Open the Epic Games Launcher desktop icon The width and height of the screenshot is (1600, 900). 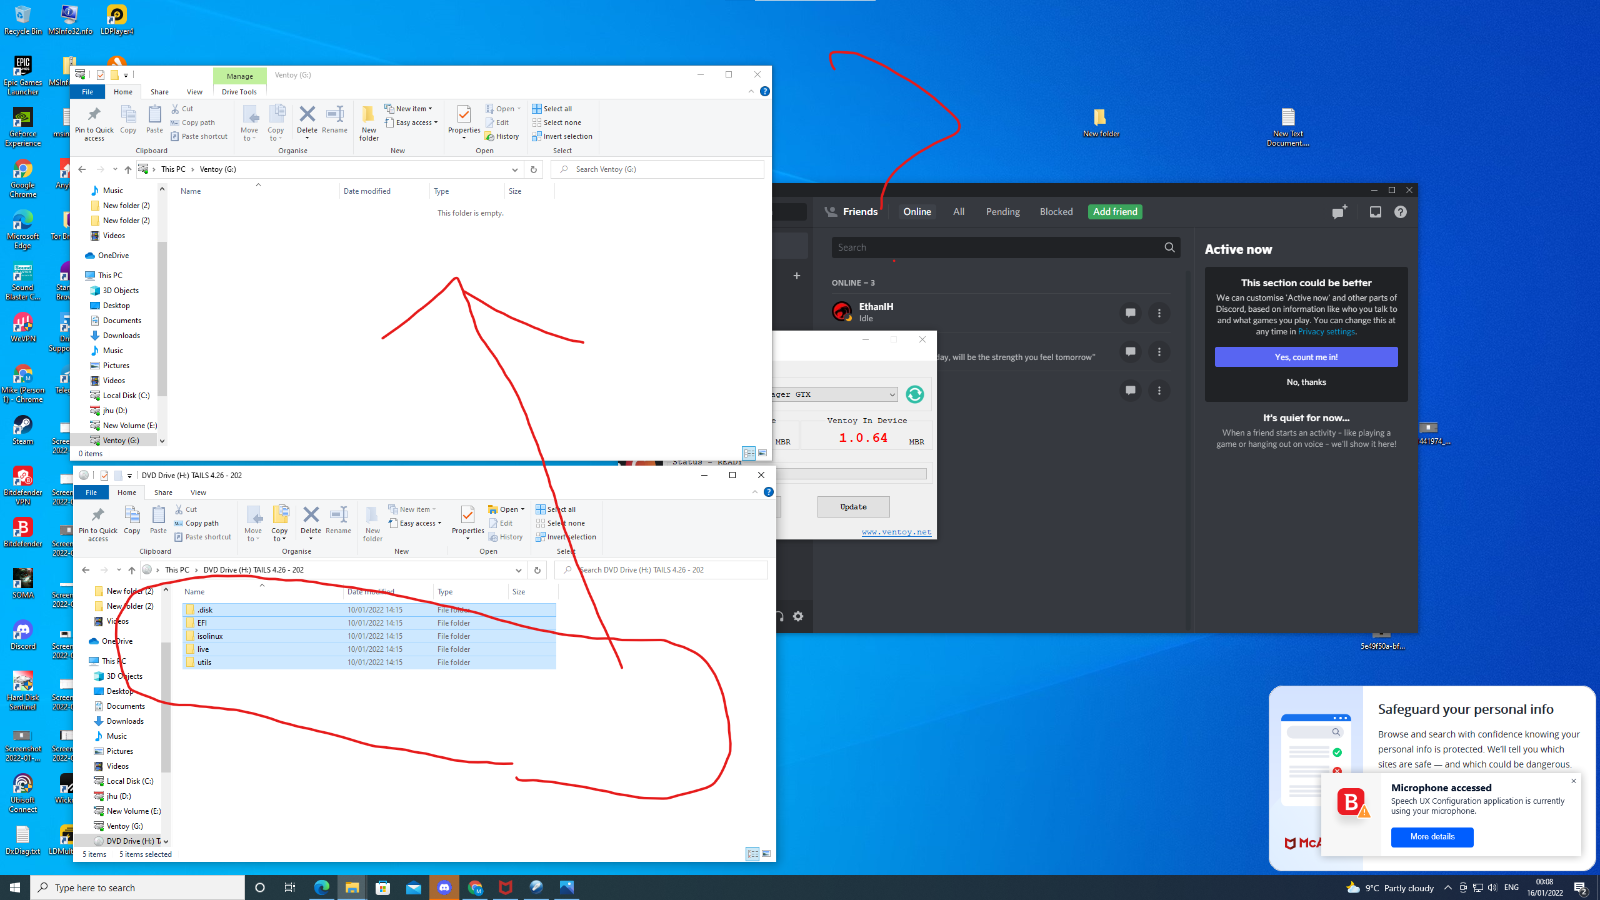(x=23, y=77)
